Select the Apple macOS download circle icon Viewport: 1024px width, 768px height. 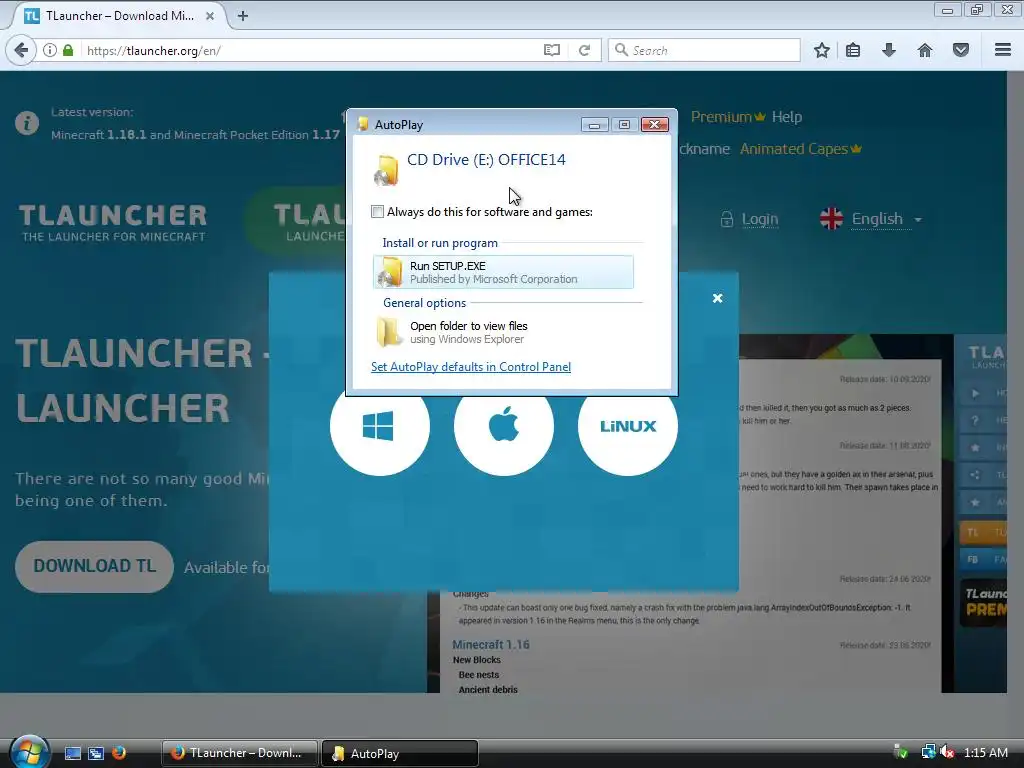pos(504,426)
